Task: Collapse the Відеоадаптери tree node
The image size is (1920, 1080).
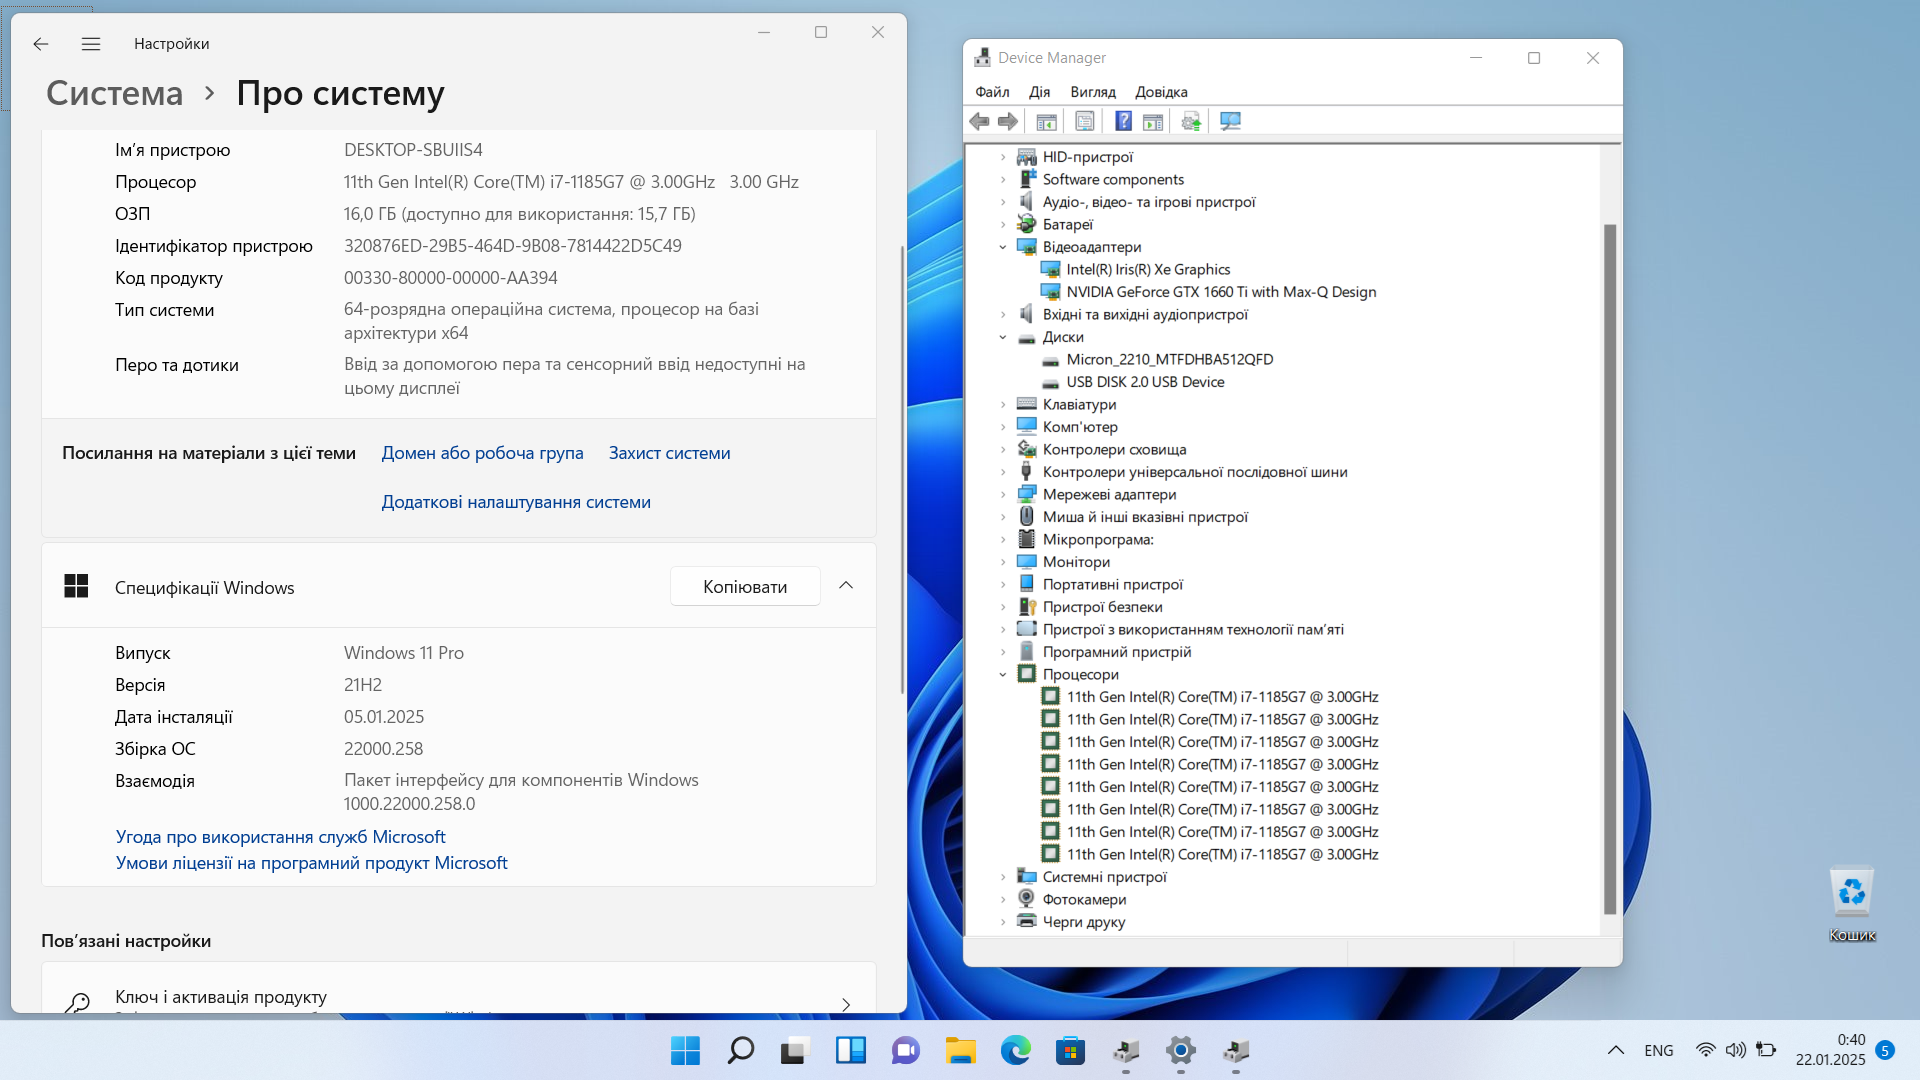Action: 1003,247
